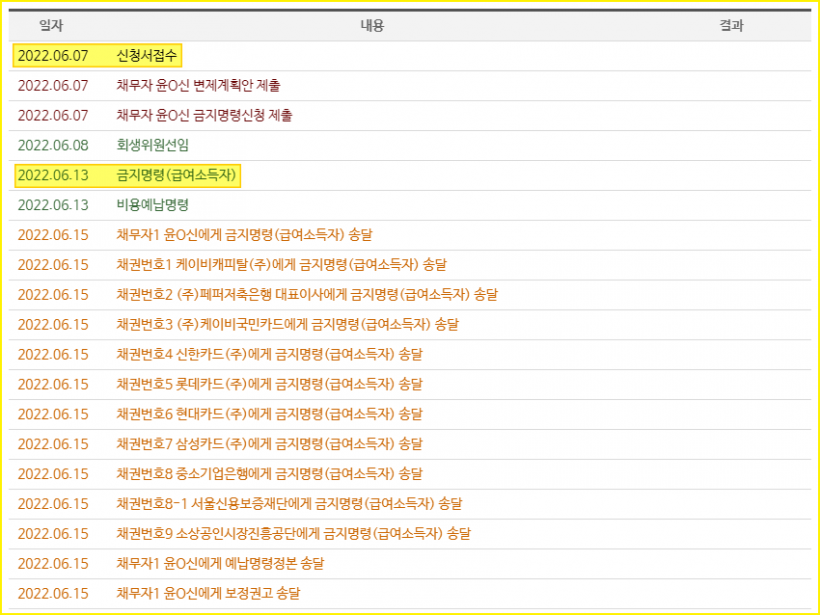820x615 pixels.
Task: Click 채권번호8 중소기업은행 송달 entry
Action: point(269,473)
